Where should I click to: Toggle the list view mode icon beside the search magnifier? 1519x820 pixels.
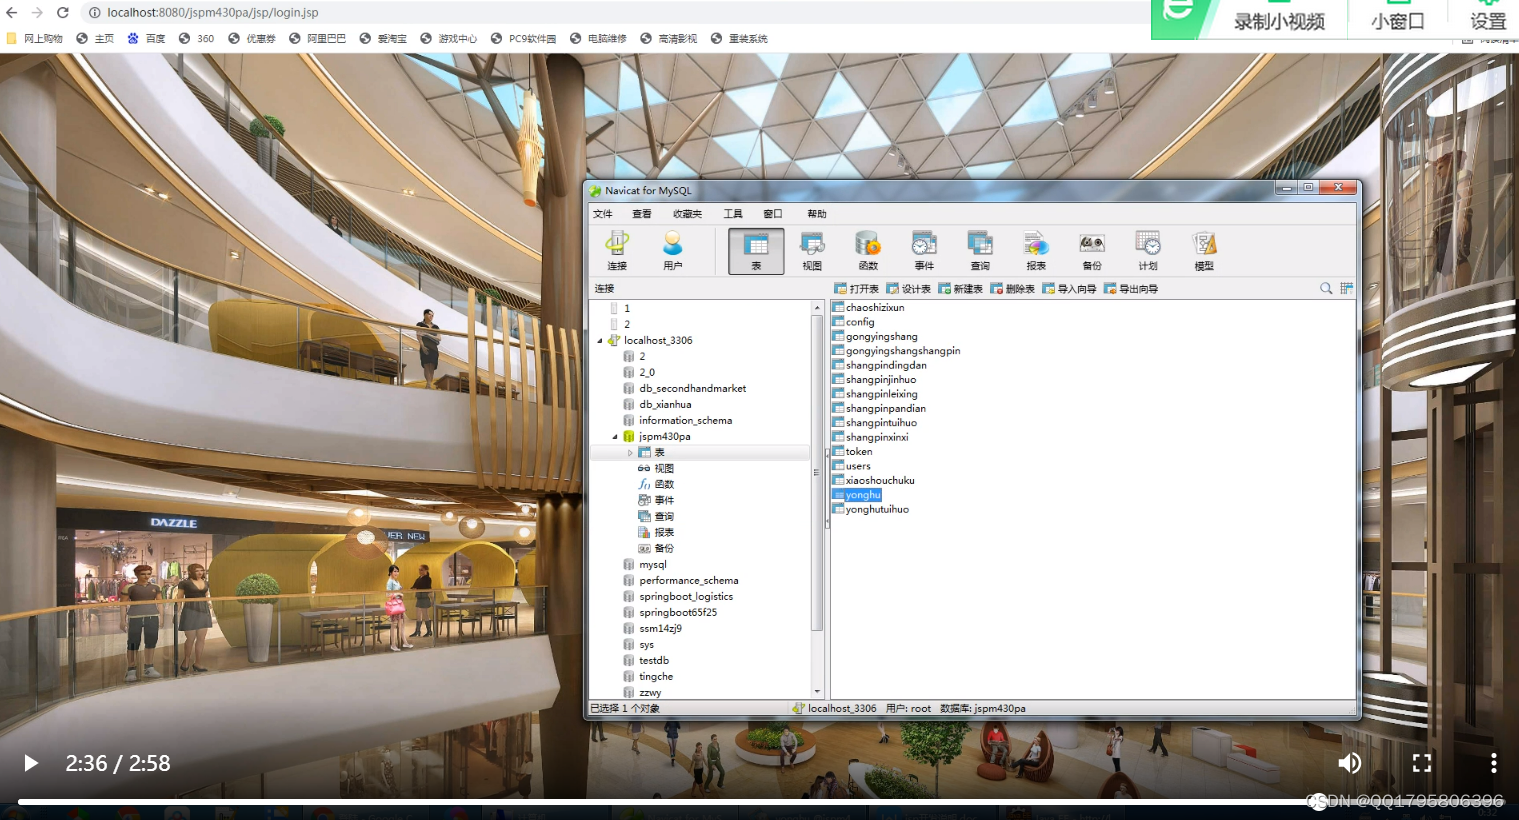[1347, 288]
